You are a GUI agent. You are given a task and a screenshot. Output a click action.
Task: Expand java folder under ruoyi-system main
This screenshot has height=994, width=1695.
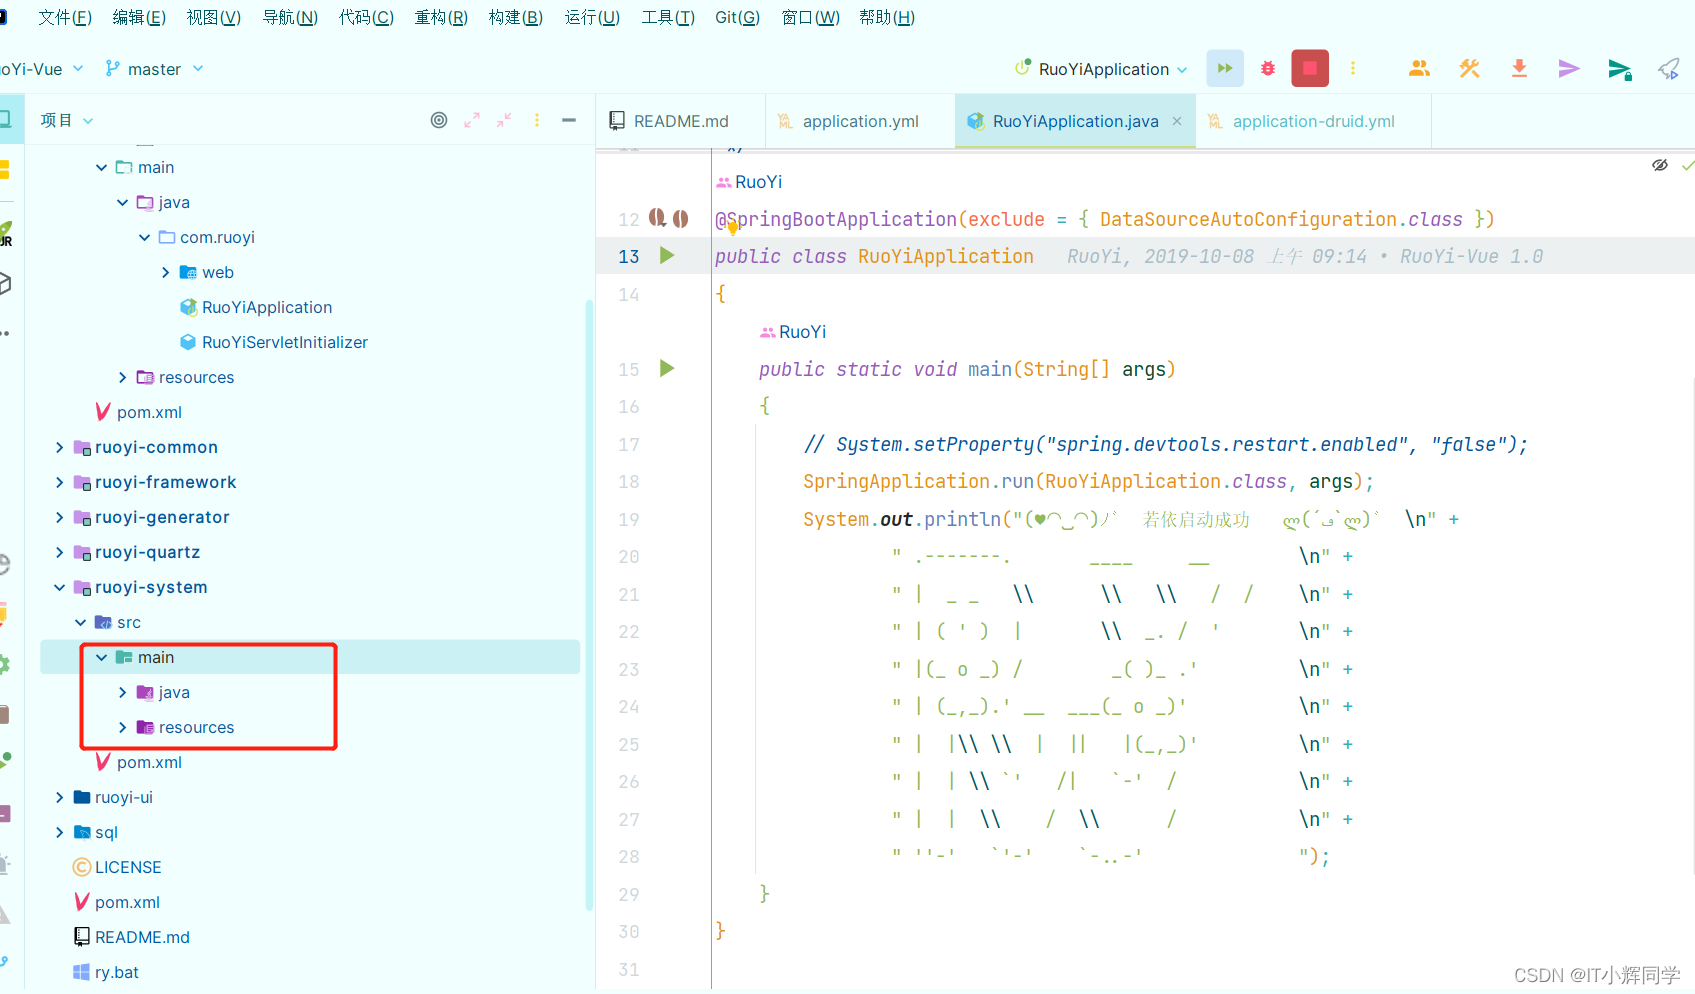coord(122,692)
